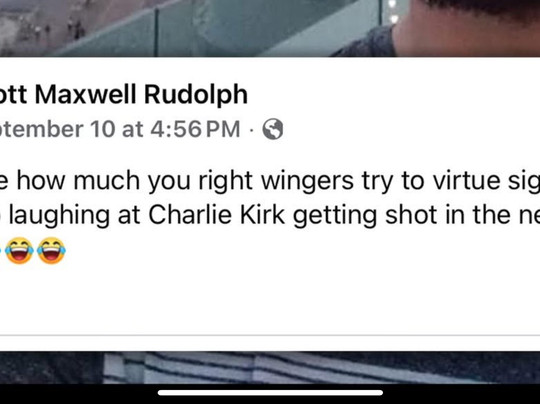Click the globe public-audience icon
The height and width of the screenshot is (404, 540).
pyautogui.click(x=273, y=129)
